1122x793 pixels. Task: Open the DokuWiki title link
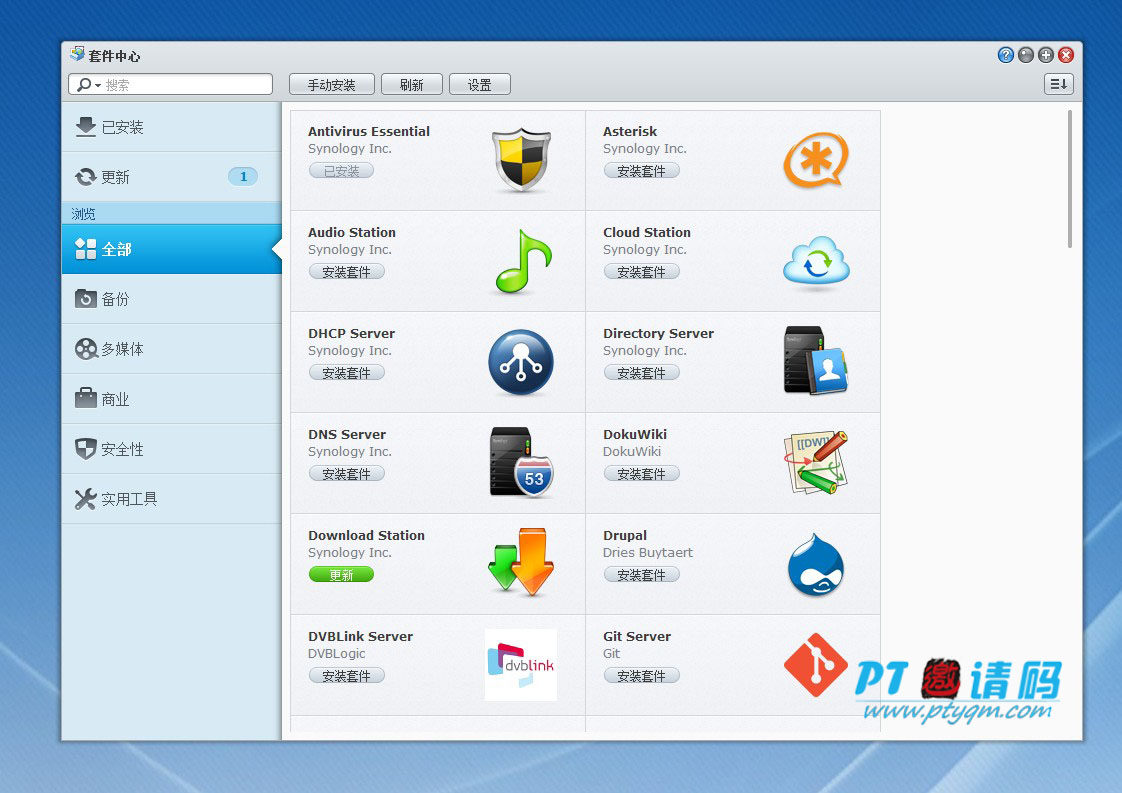(x=635, y=434)
